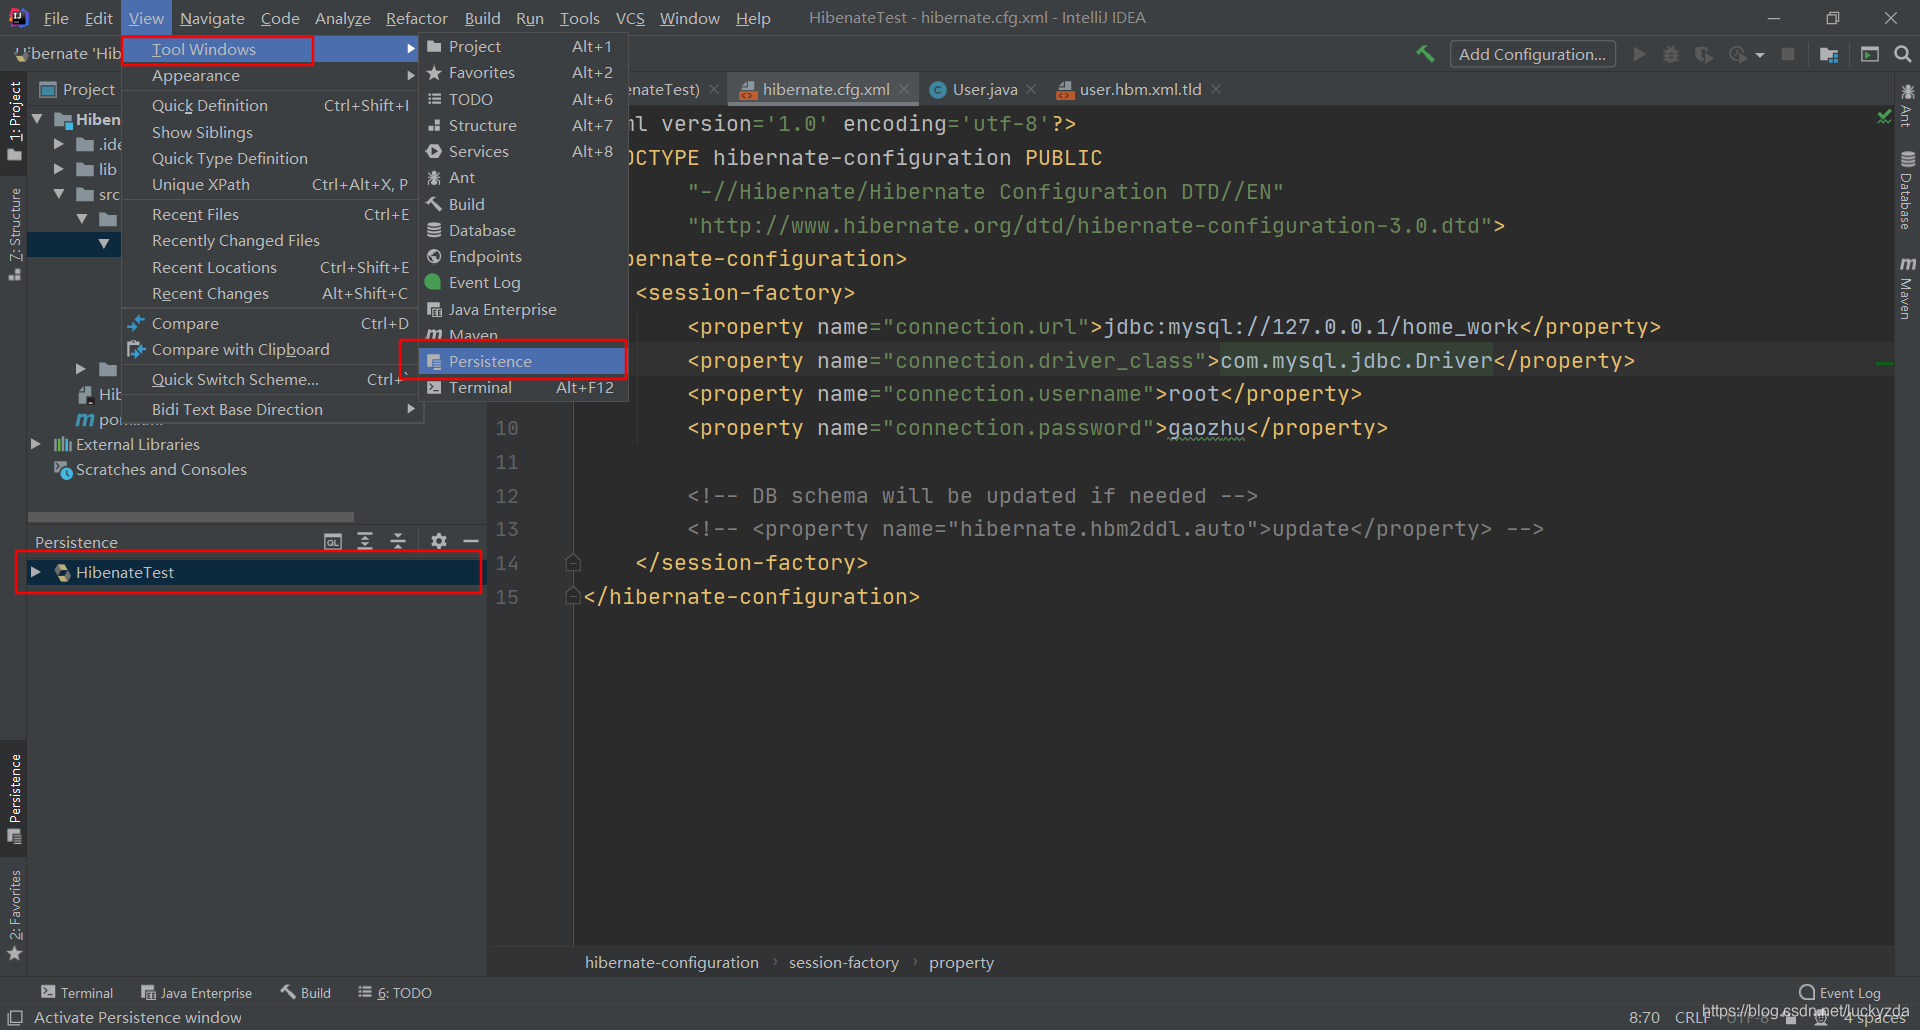Click the Run with Coverage icon
1920x1030 pixels.
tap(1704, 54)
